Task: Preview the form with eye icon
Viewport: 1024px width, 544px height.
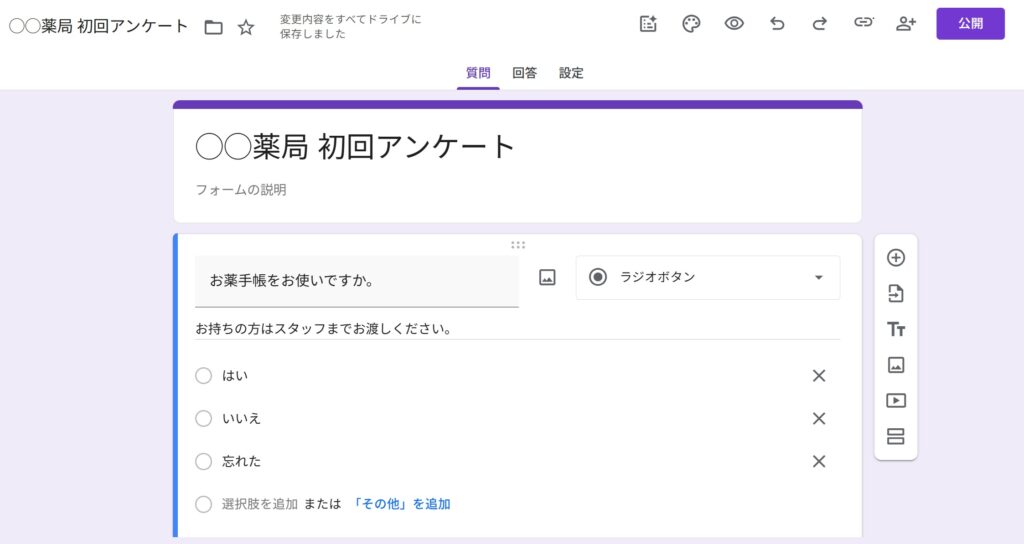Action: 734,24
